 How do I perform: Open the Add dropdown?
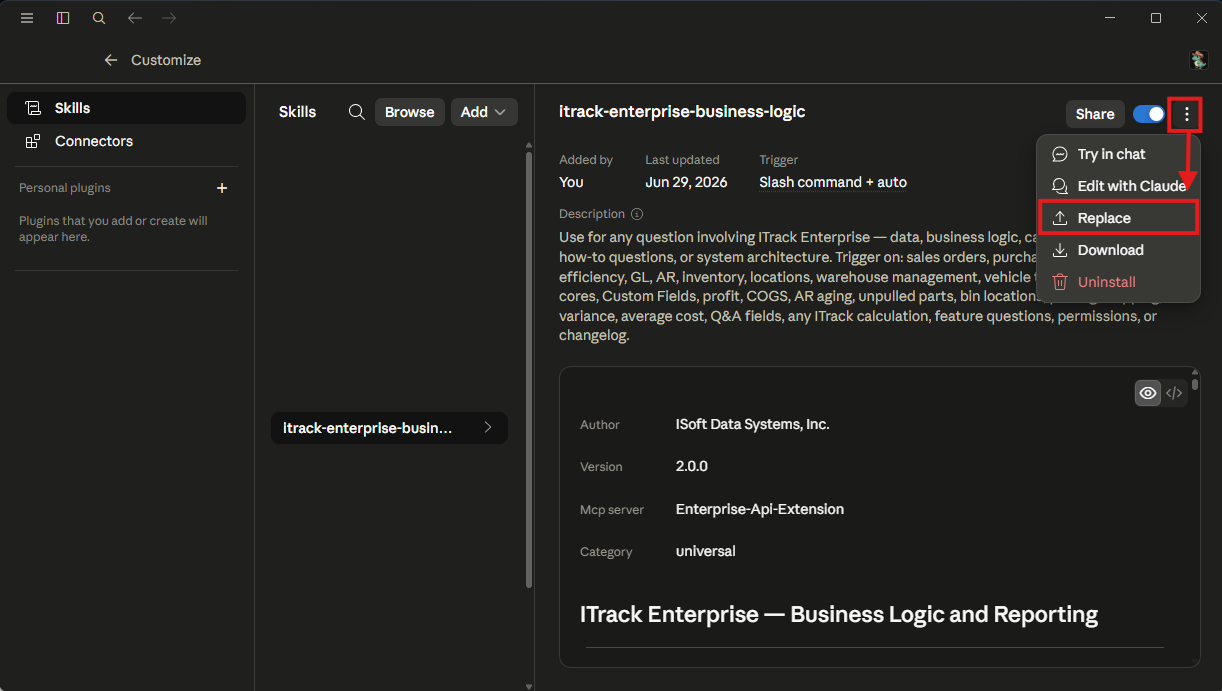pyautogui.click(x=484, y=112)
